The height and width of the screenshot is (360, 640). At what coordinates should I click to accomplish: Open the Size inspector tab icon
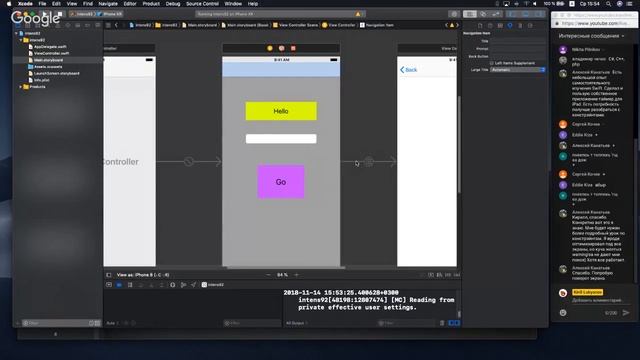[520, 25]
